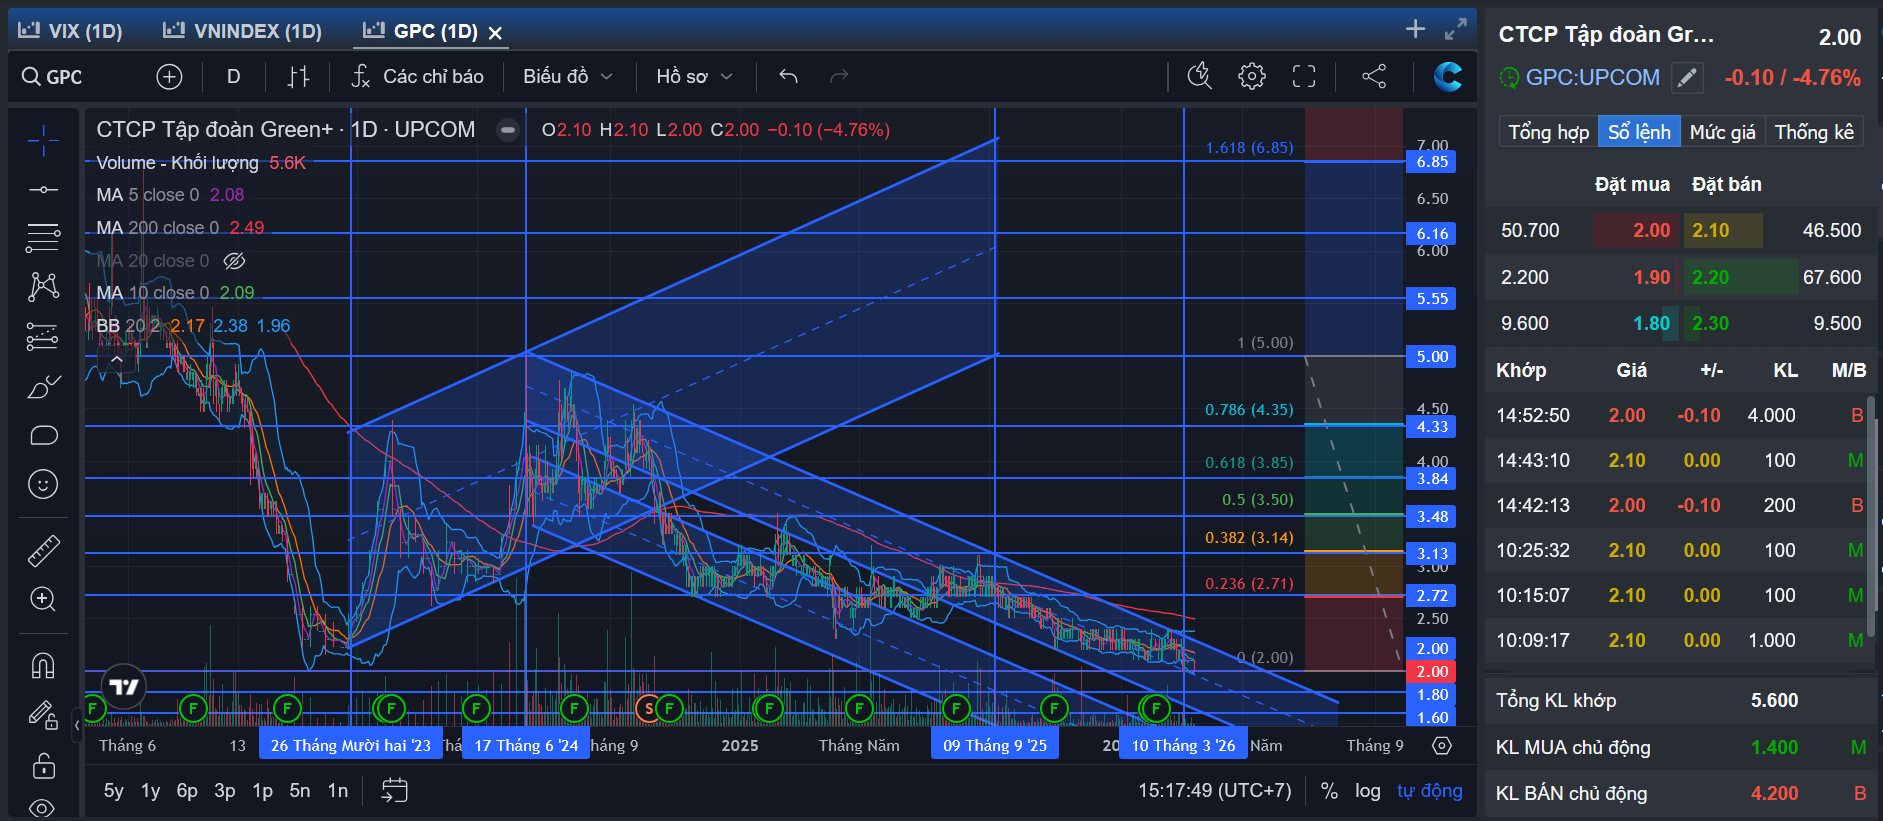The height and width of the screenshot is (821, 1883).
Task: Collapse the left drawing toolbar arrow
Action: 77,724
